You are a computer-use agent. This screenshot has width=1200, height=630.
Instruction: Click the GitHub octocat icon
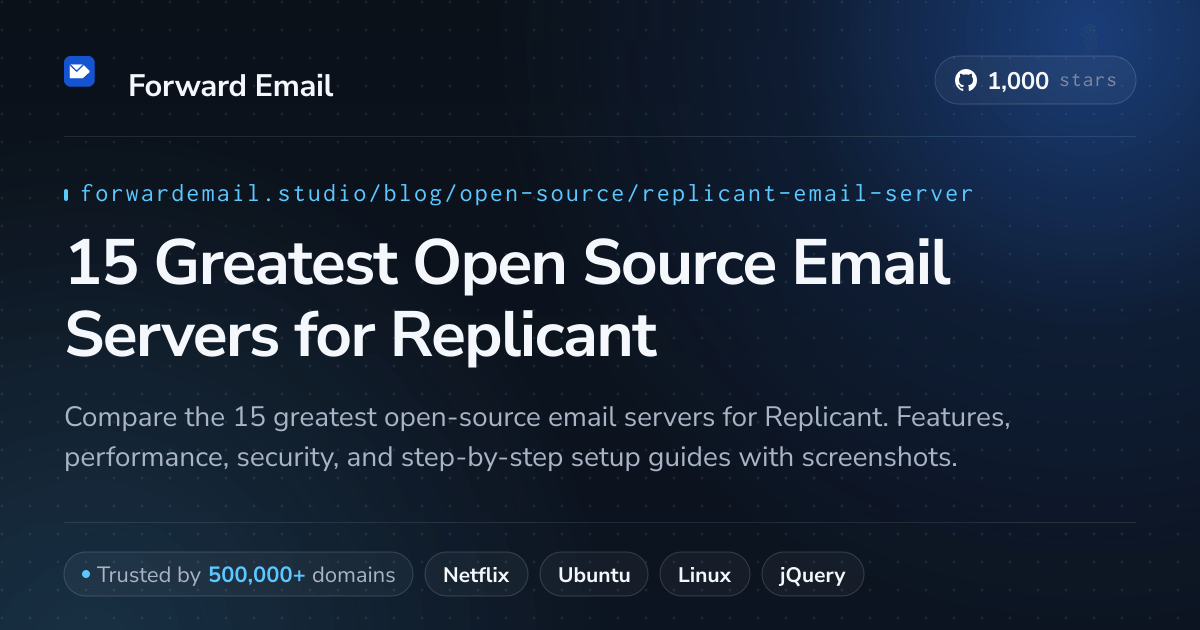[966, 81]
